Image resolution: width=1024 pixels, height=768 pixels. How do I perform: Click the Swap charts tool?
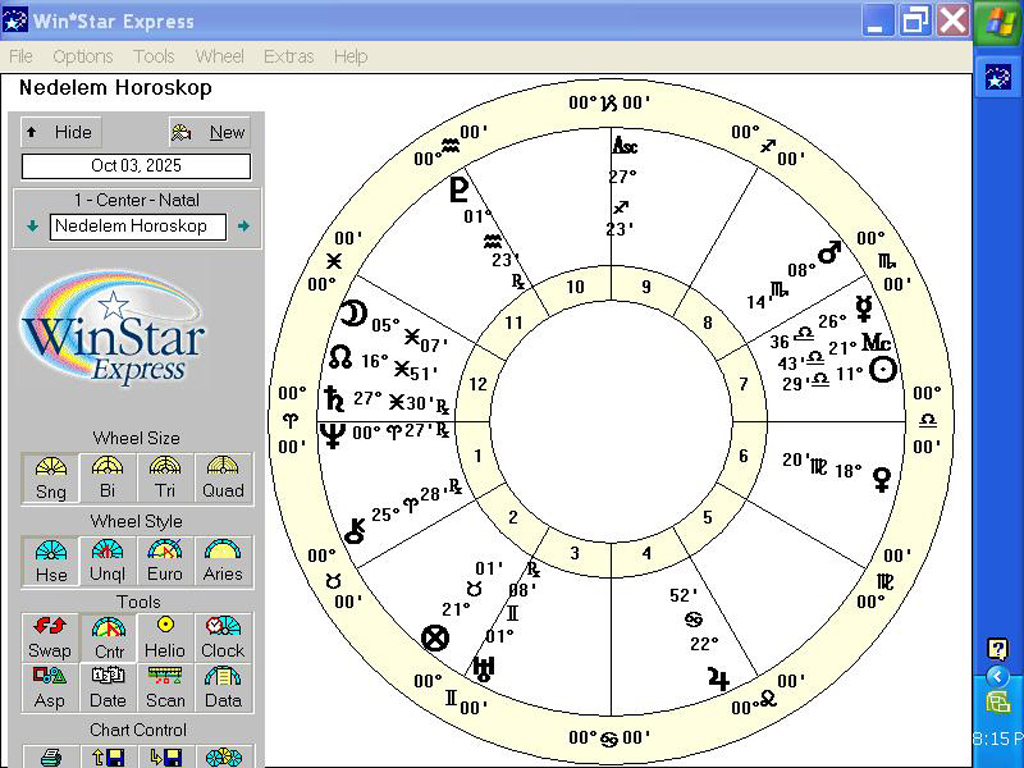(49, 637)
